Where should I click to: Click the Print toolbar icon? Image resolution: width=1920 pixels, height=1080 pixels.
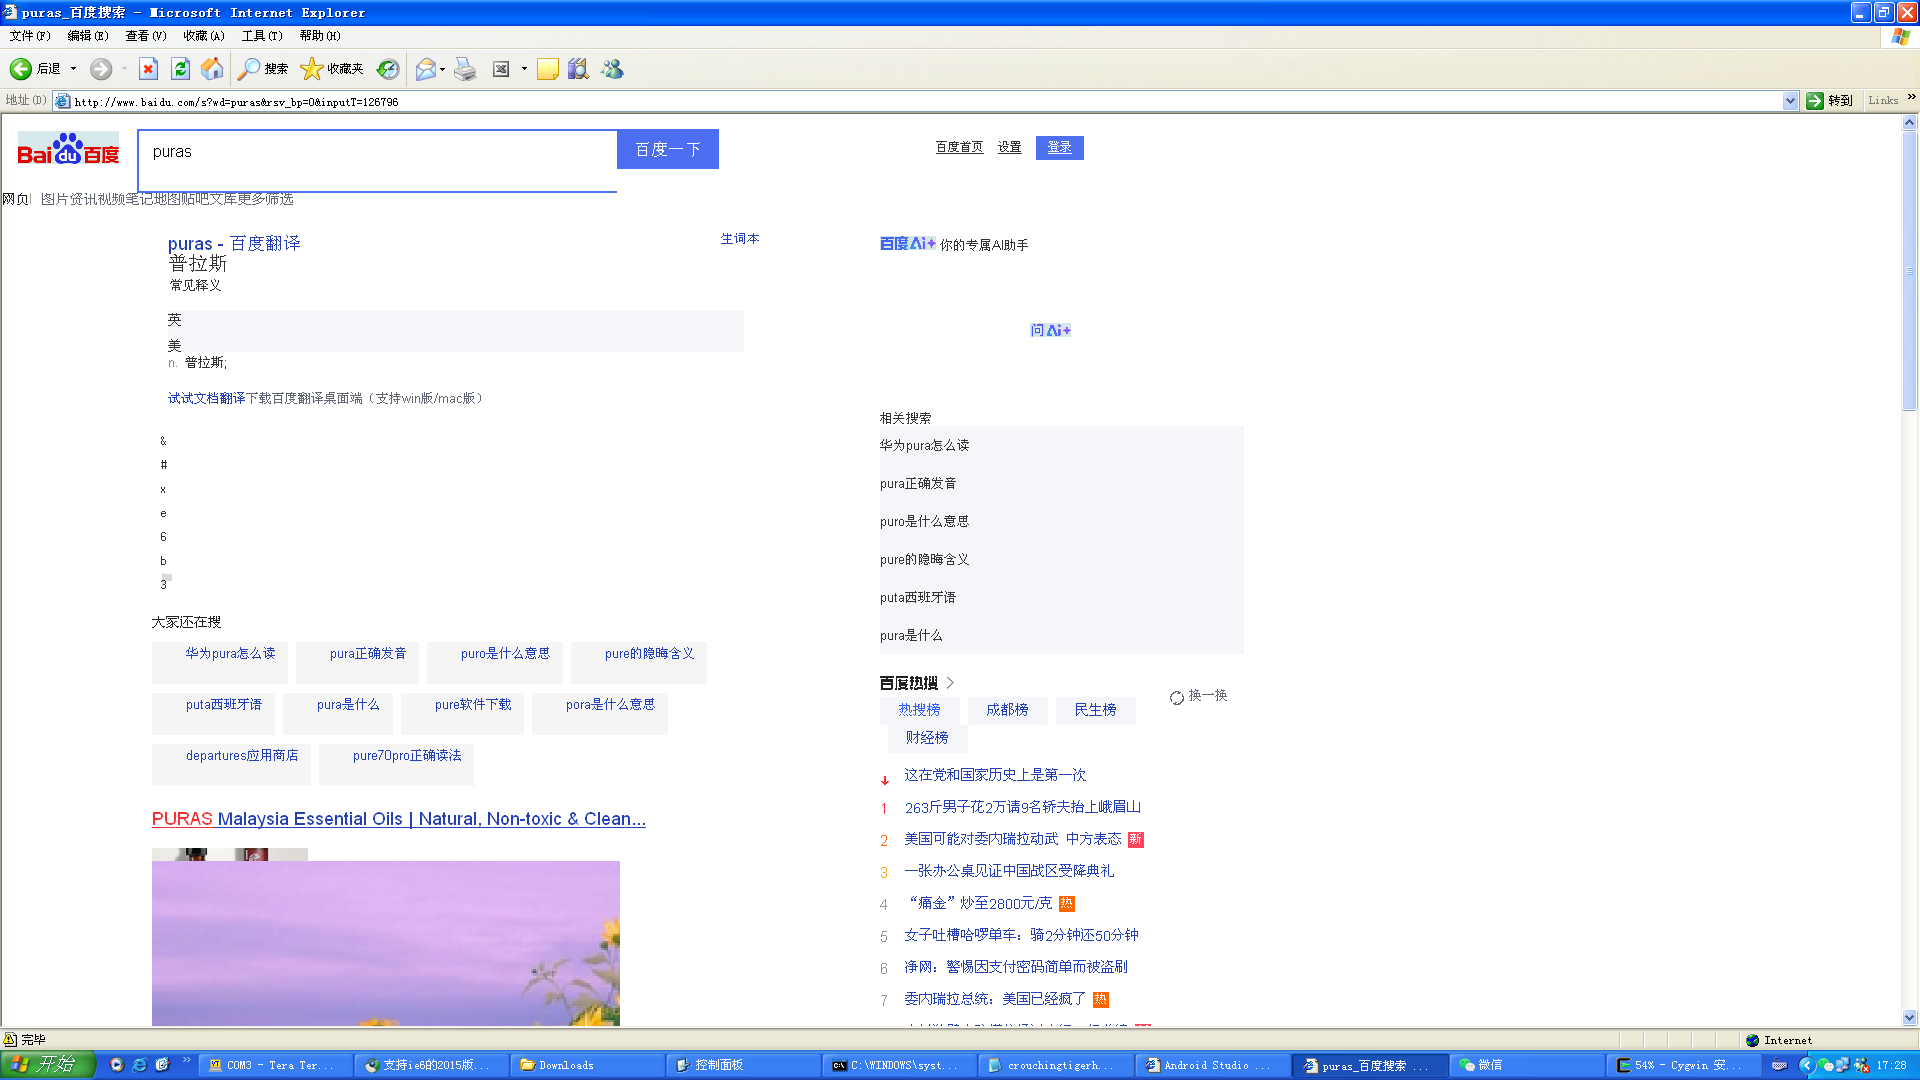pos(465,69)
